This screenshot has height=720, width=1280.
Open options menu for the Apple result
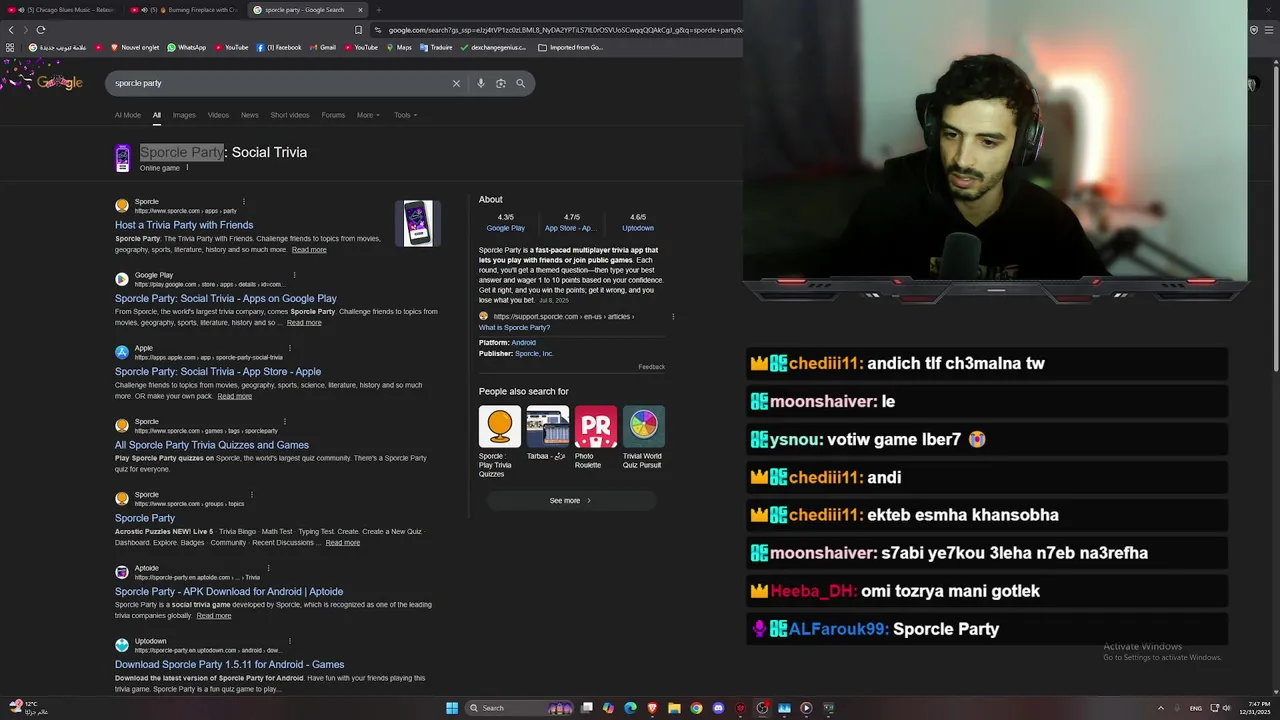pyautogui.click(x=290, y=348)
